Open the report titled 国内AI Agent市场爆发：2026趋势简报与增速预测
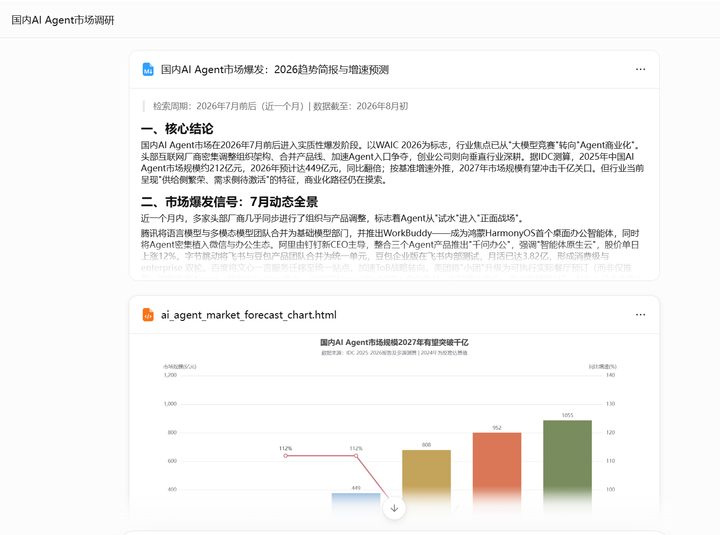Screen dimensions: 720x535 [275, 70]
